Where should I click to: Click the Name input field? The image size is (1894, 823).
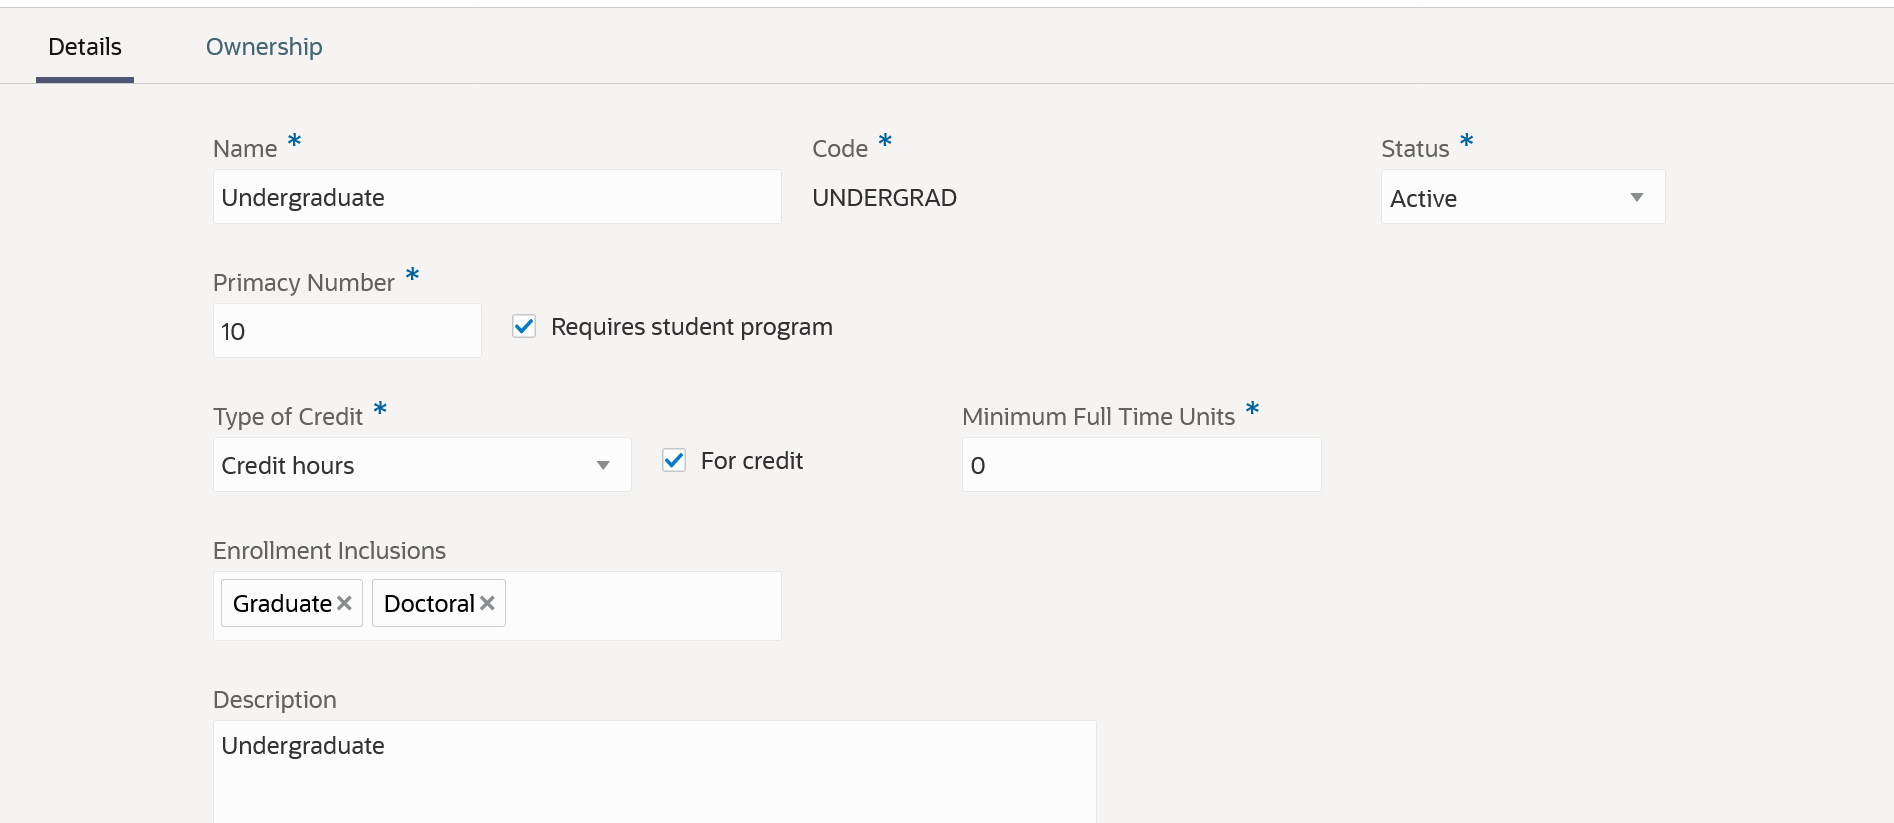[x=496, y=197]
